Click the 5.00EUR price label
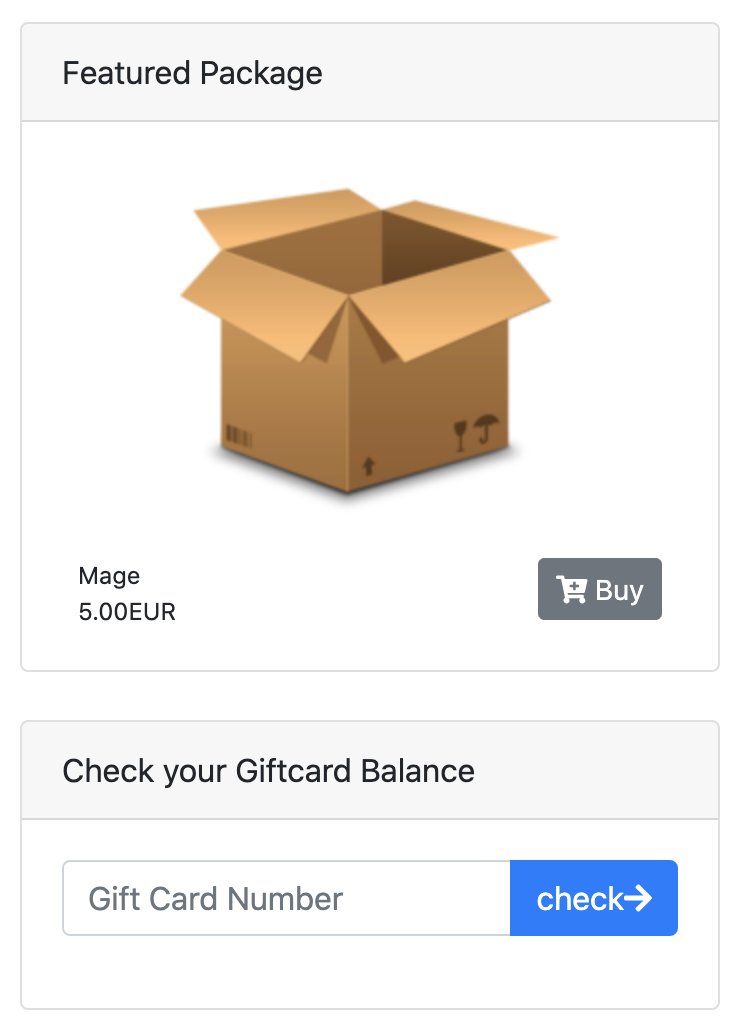 click(127, 612)
